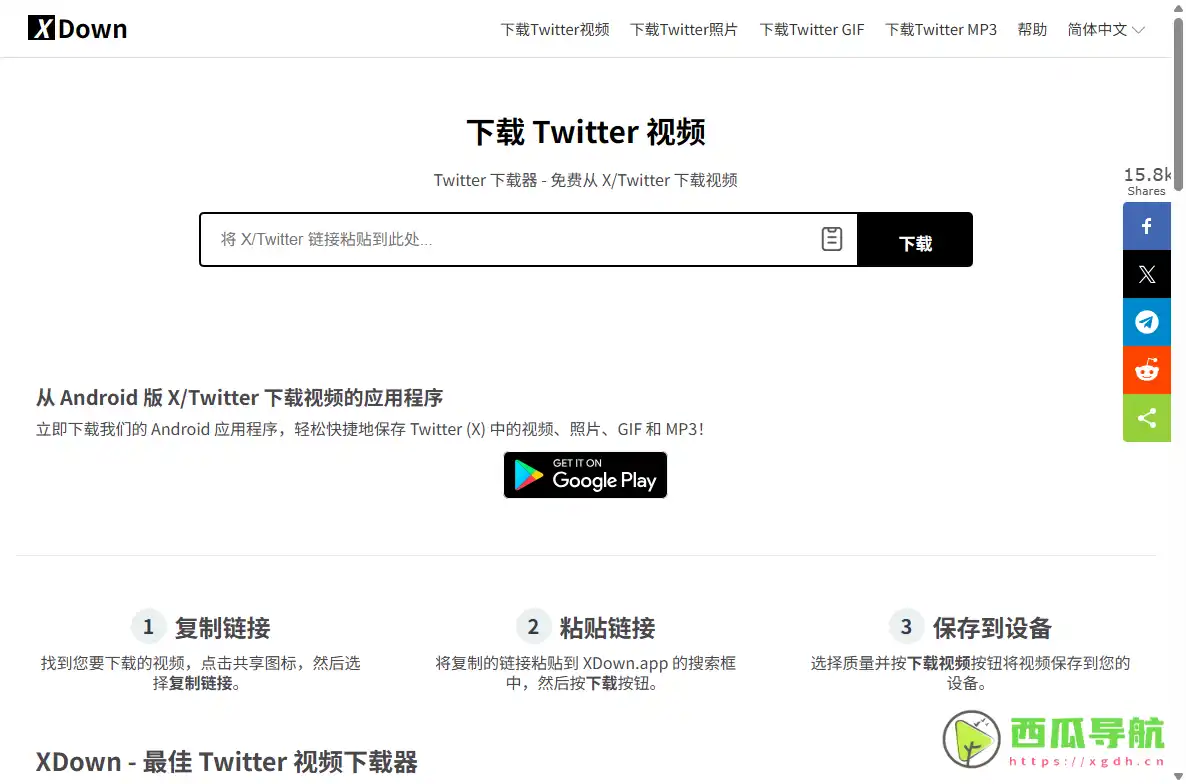1186x784 pixels.
Task: Click the 复制链接 step heading
Action: (x=222, y=628)
